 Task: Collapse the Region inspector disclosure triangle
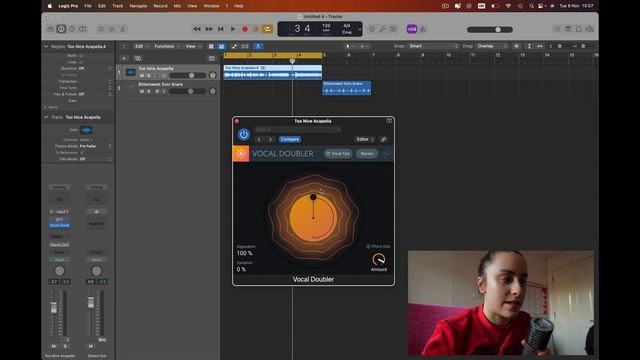point(46,47)
